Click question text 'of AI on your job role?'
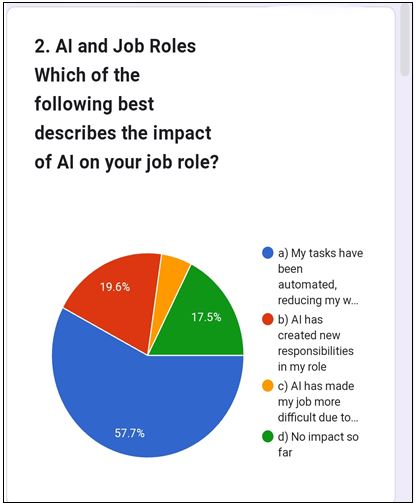Image resolution: width=417 pixels, height=504 pixels. pos(127,163)
